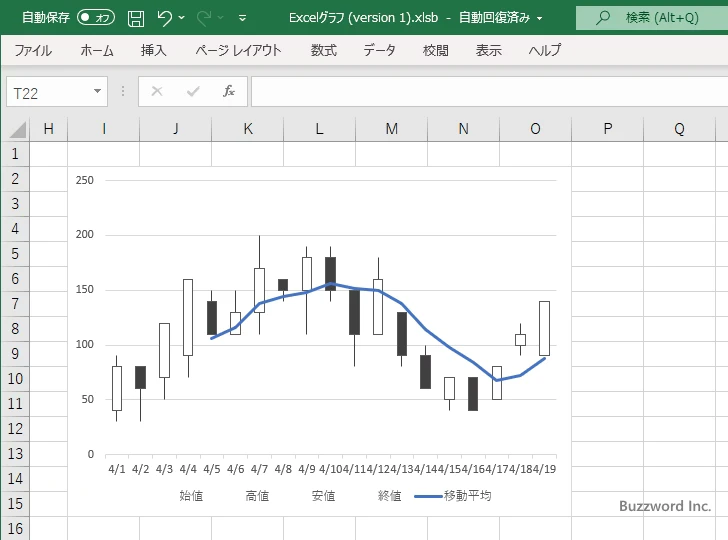Open the データ ribbon tab
Image resolution: width=728 pixels, height=540 pixels.
(379, 50)
